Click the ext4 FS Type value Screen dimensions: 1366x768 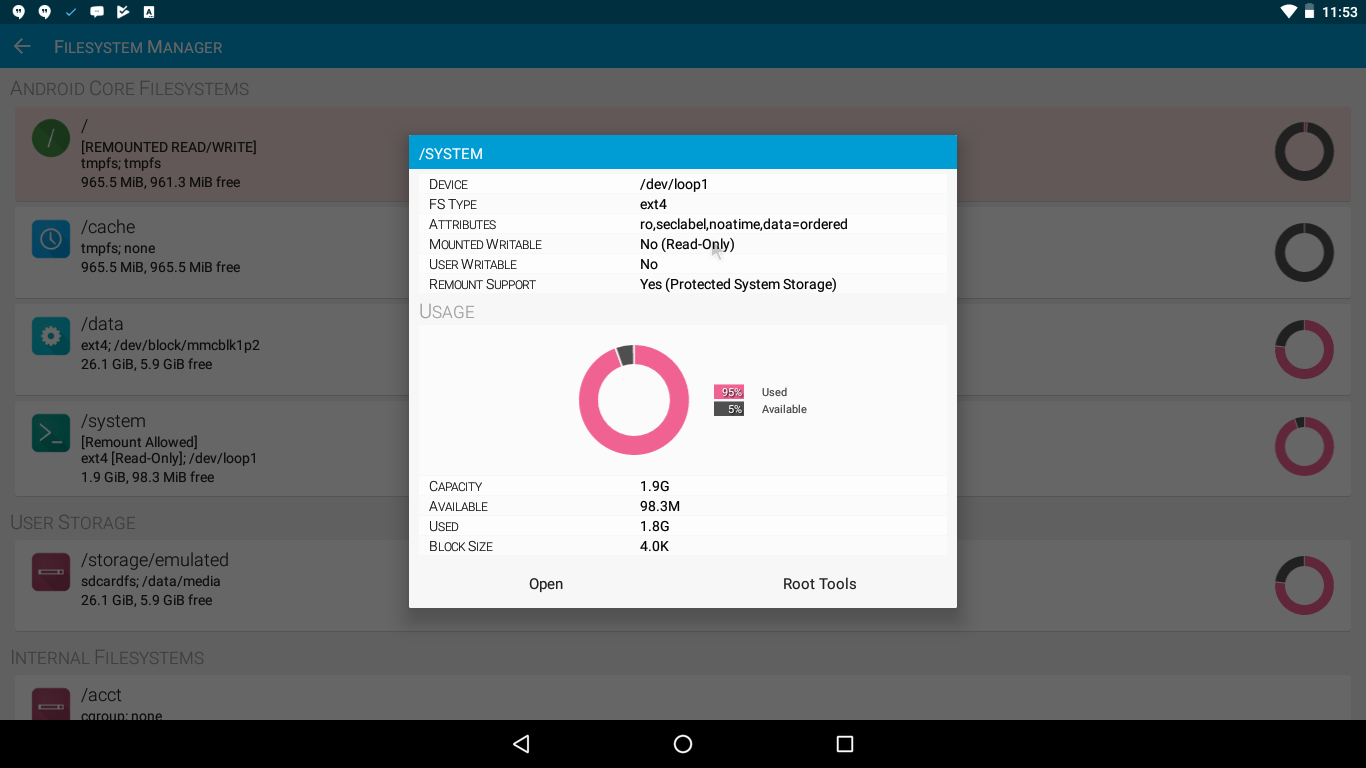coord(653,204)
